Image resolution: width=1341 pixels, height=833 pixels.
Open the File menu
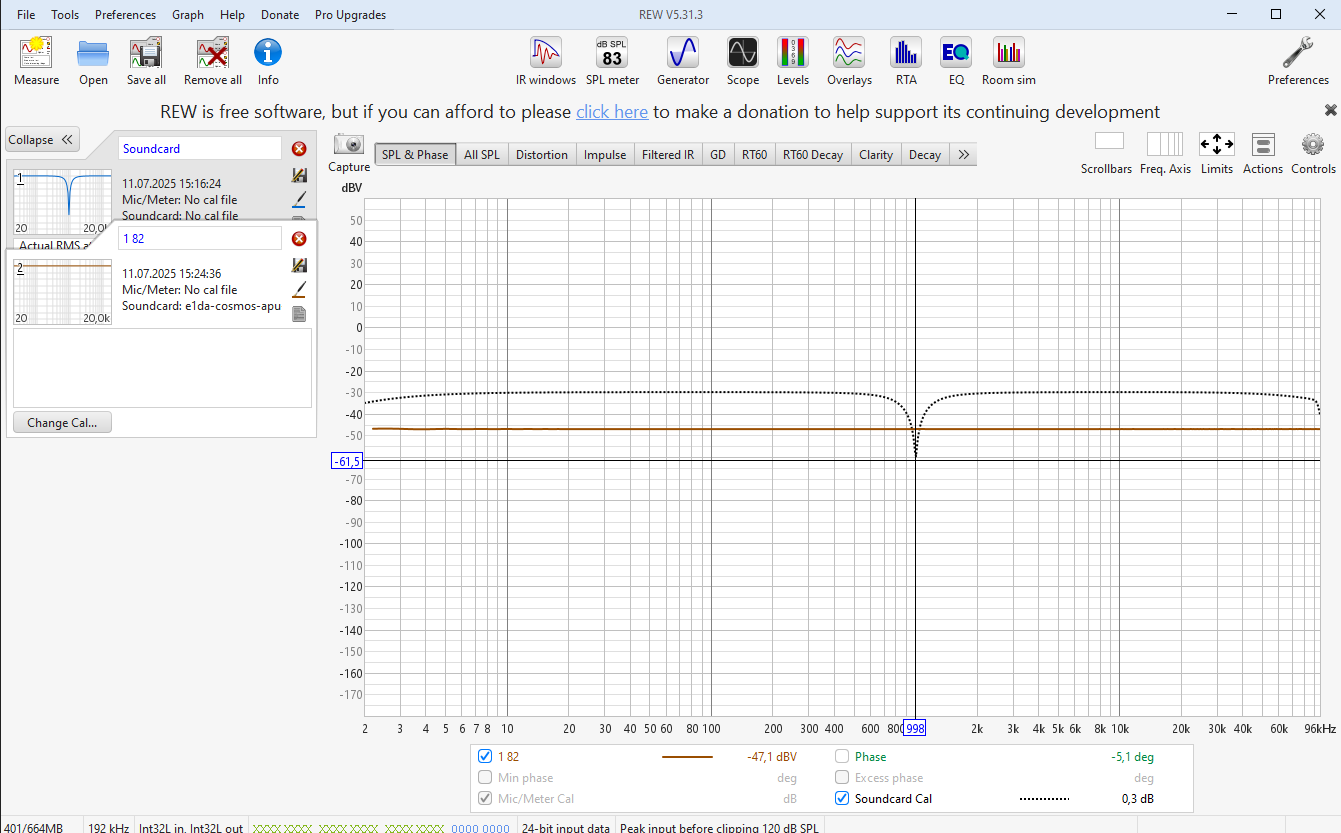(26, 15)
